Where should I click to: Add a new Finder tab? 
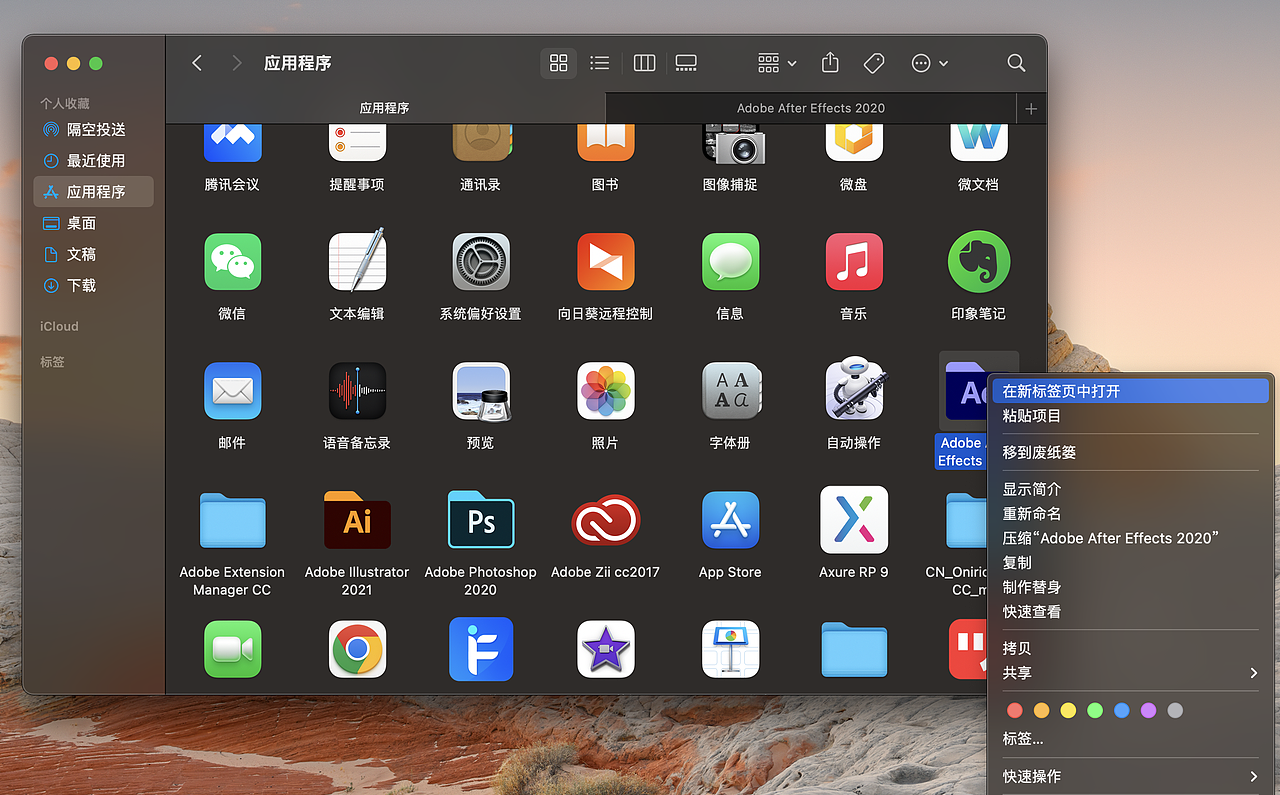[x=1031, y=108]
